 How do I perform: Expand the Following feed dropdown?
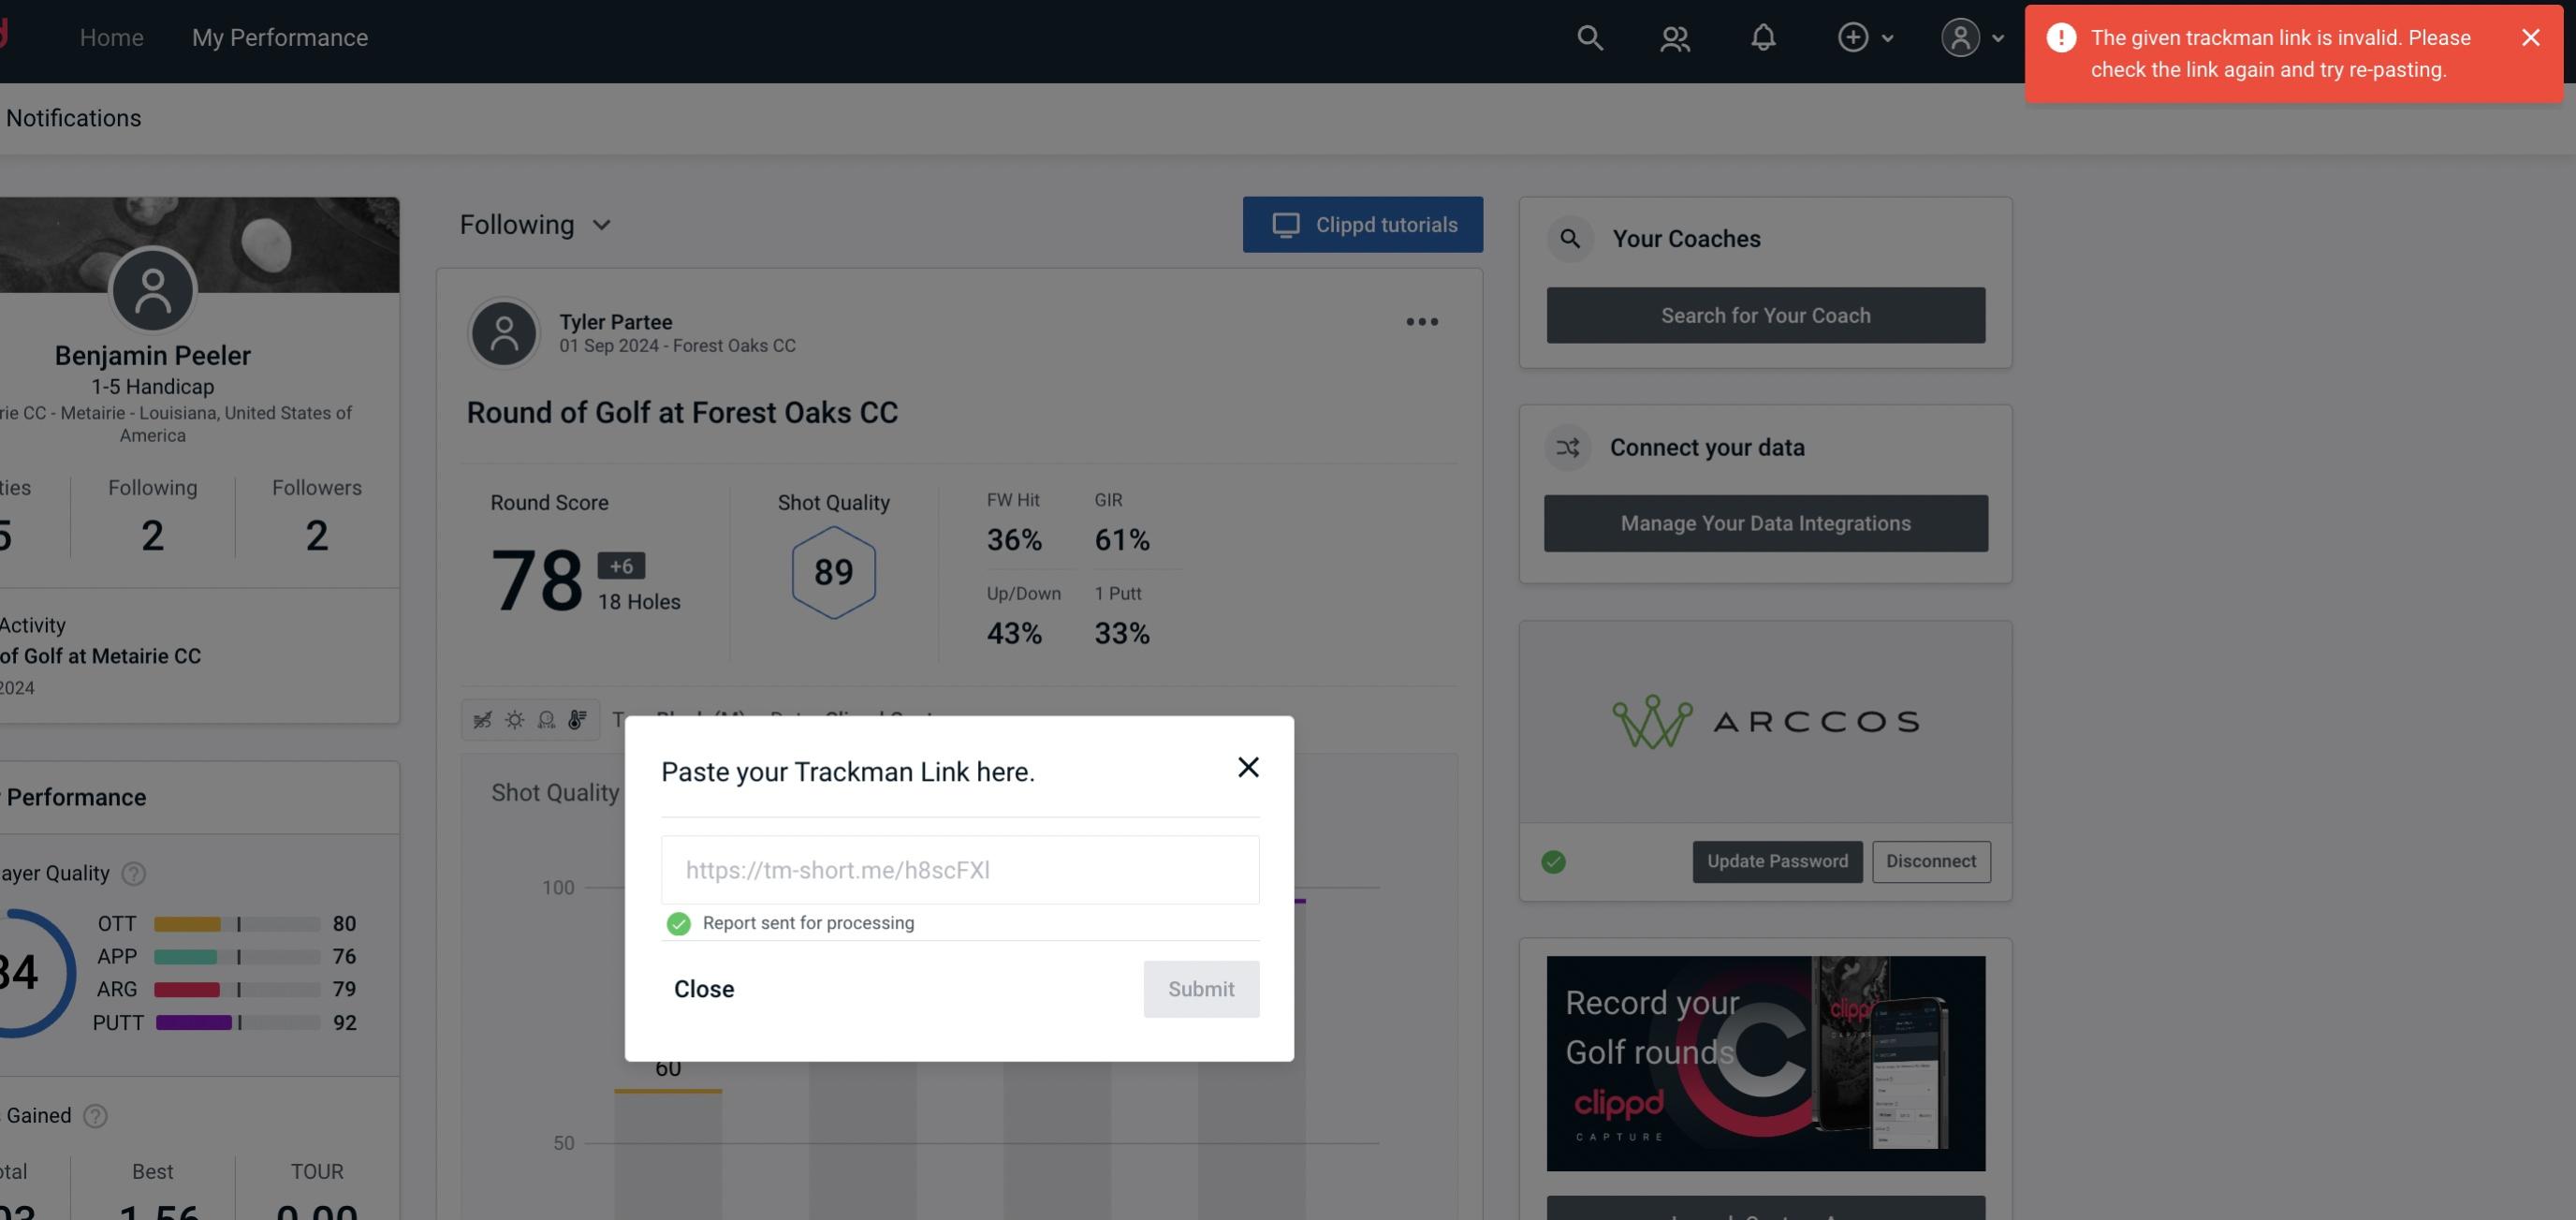pos(535,224)
